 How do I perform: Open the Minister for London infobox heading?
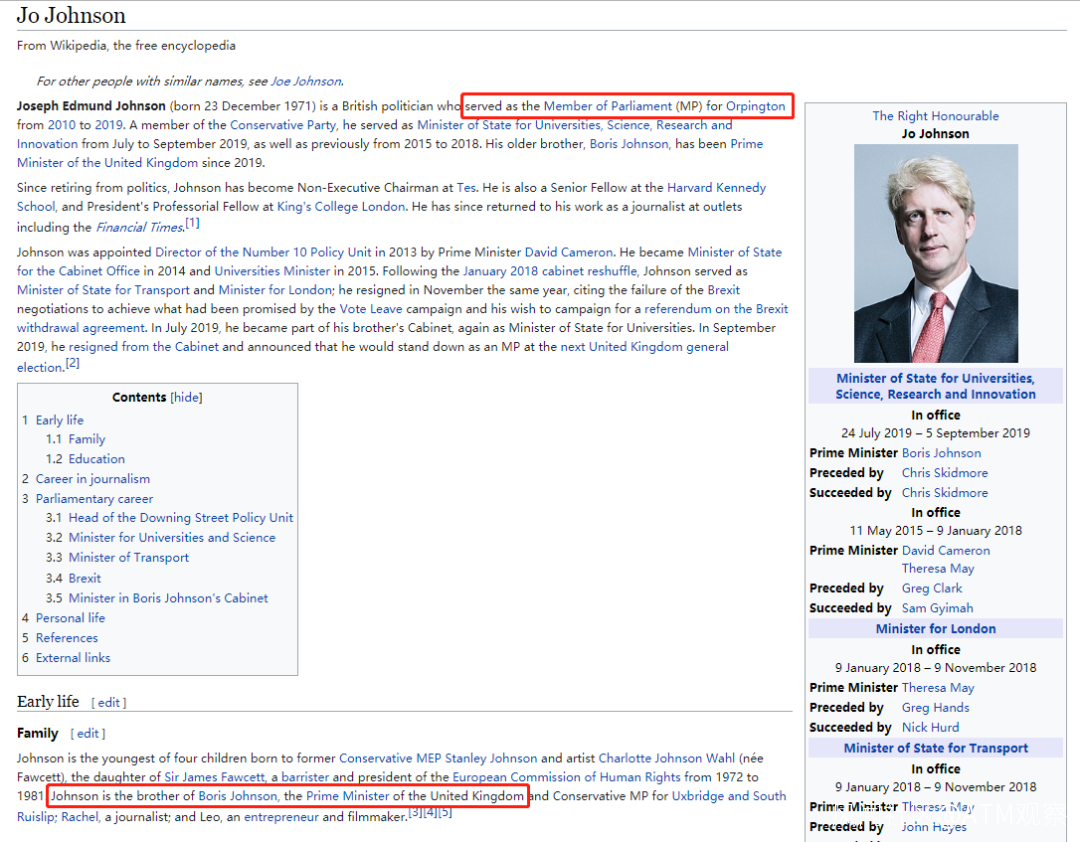935,628
